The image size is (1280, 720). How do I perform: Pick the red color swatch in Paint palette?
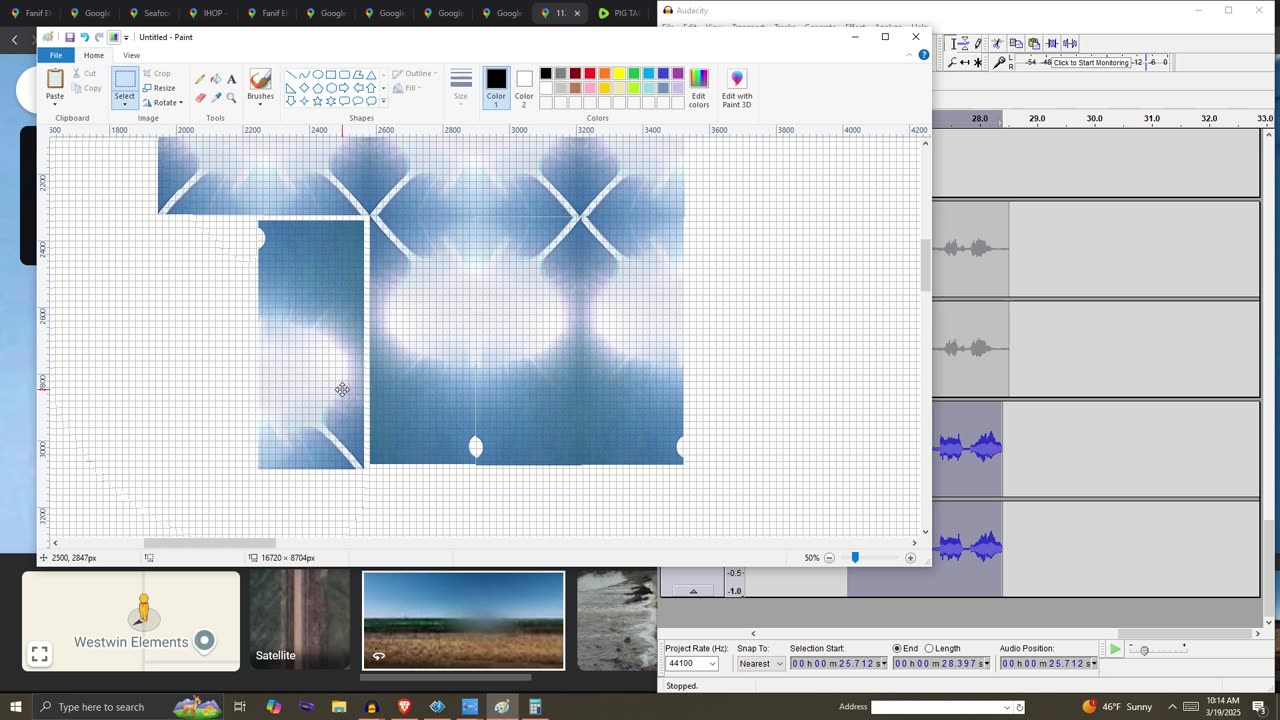click(590, 73)
